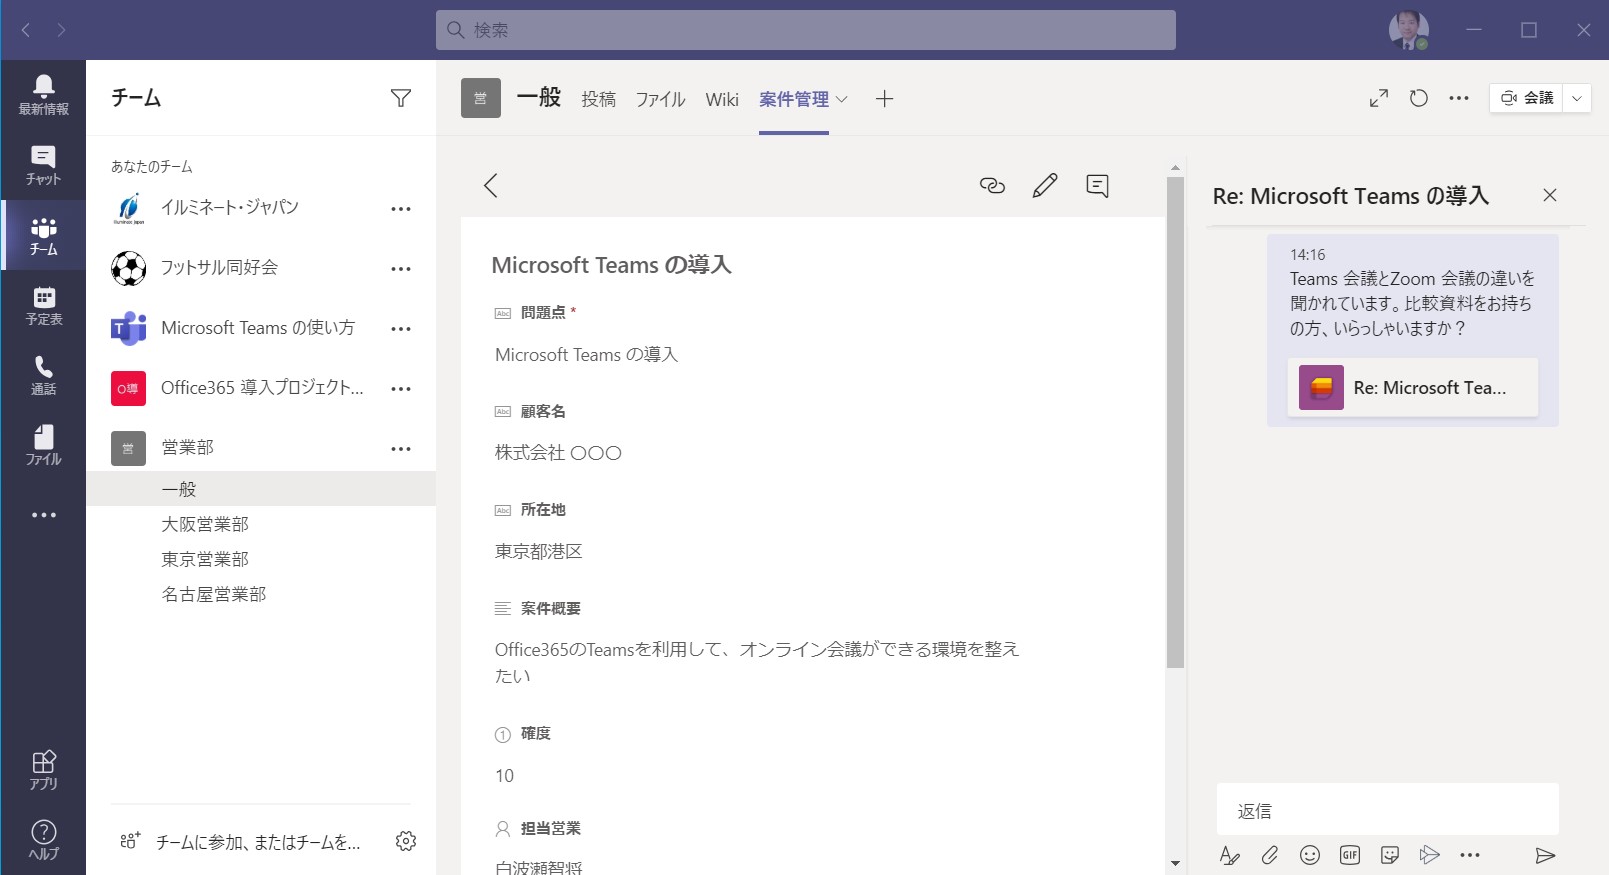Click the 返信 reply input field
This screenshot has width=1609, height=875.
[x=1388, y=810]
